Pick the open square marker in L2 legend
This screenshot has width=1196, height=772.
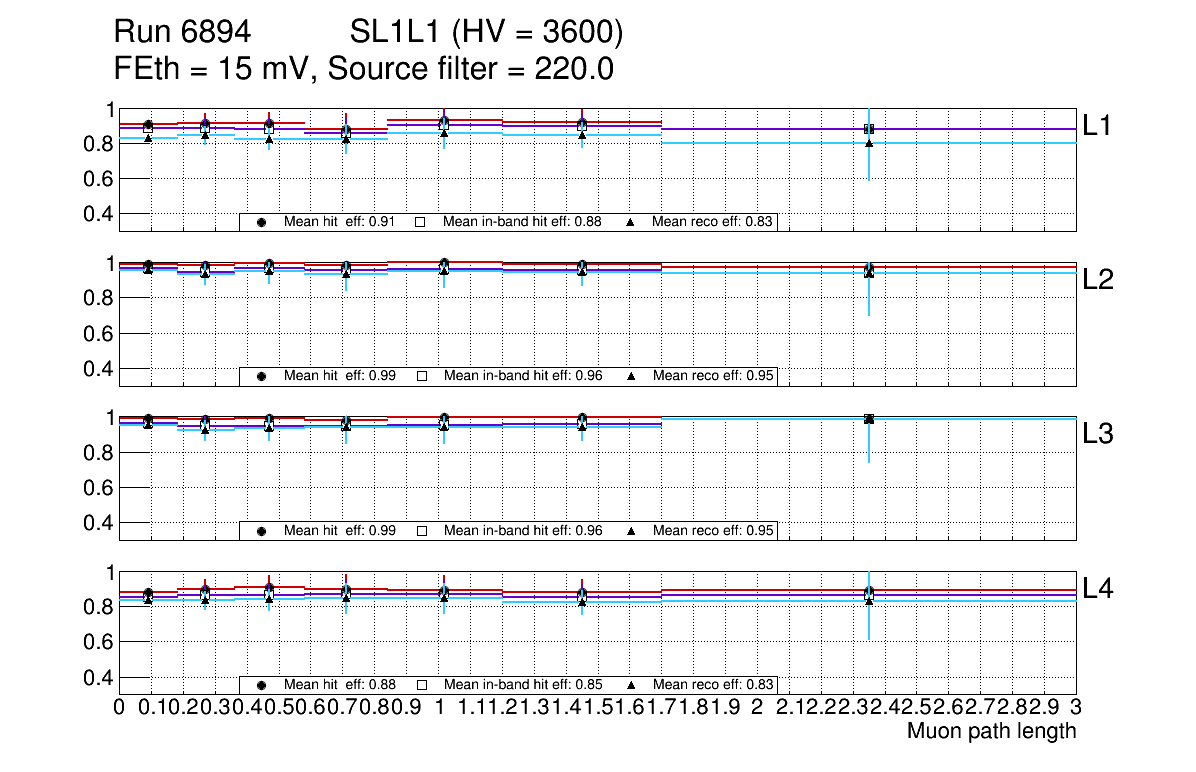(421, 376)
